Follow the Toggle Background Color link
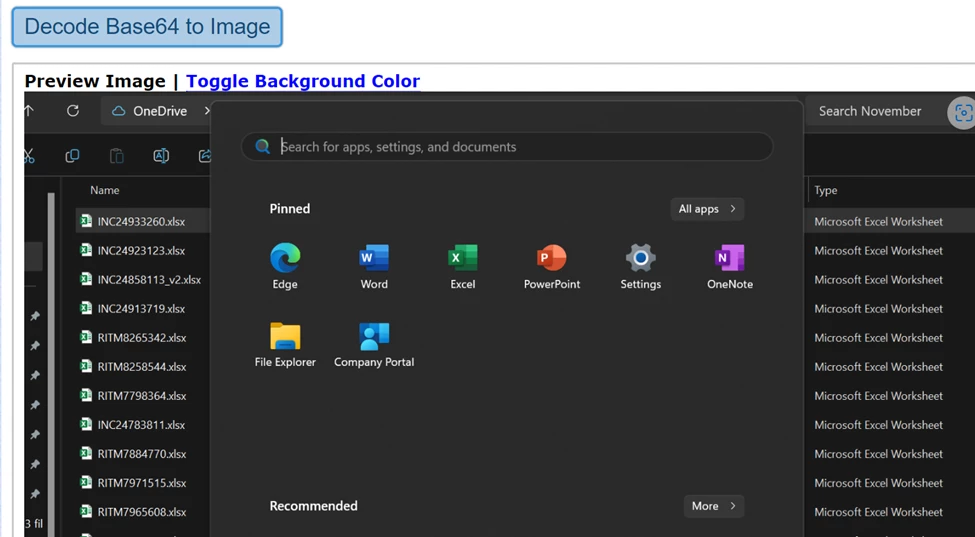The height and width of the screenshot is (537, 975). (x=303, y=81)
